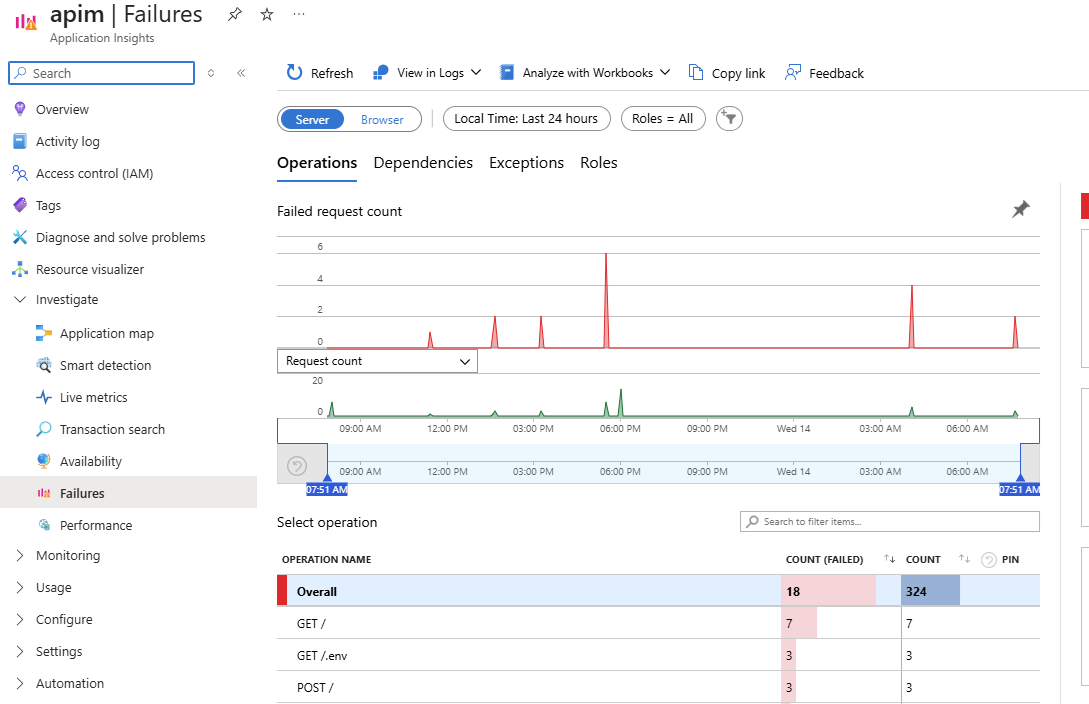This screenshot has height=704, width=1089.
Task: Click the Search to filter items box
Action: coord(888,521)
